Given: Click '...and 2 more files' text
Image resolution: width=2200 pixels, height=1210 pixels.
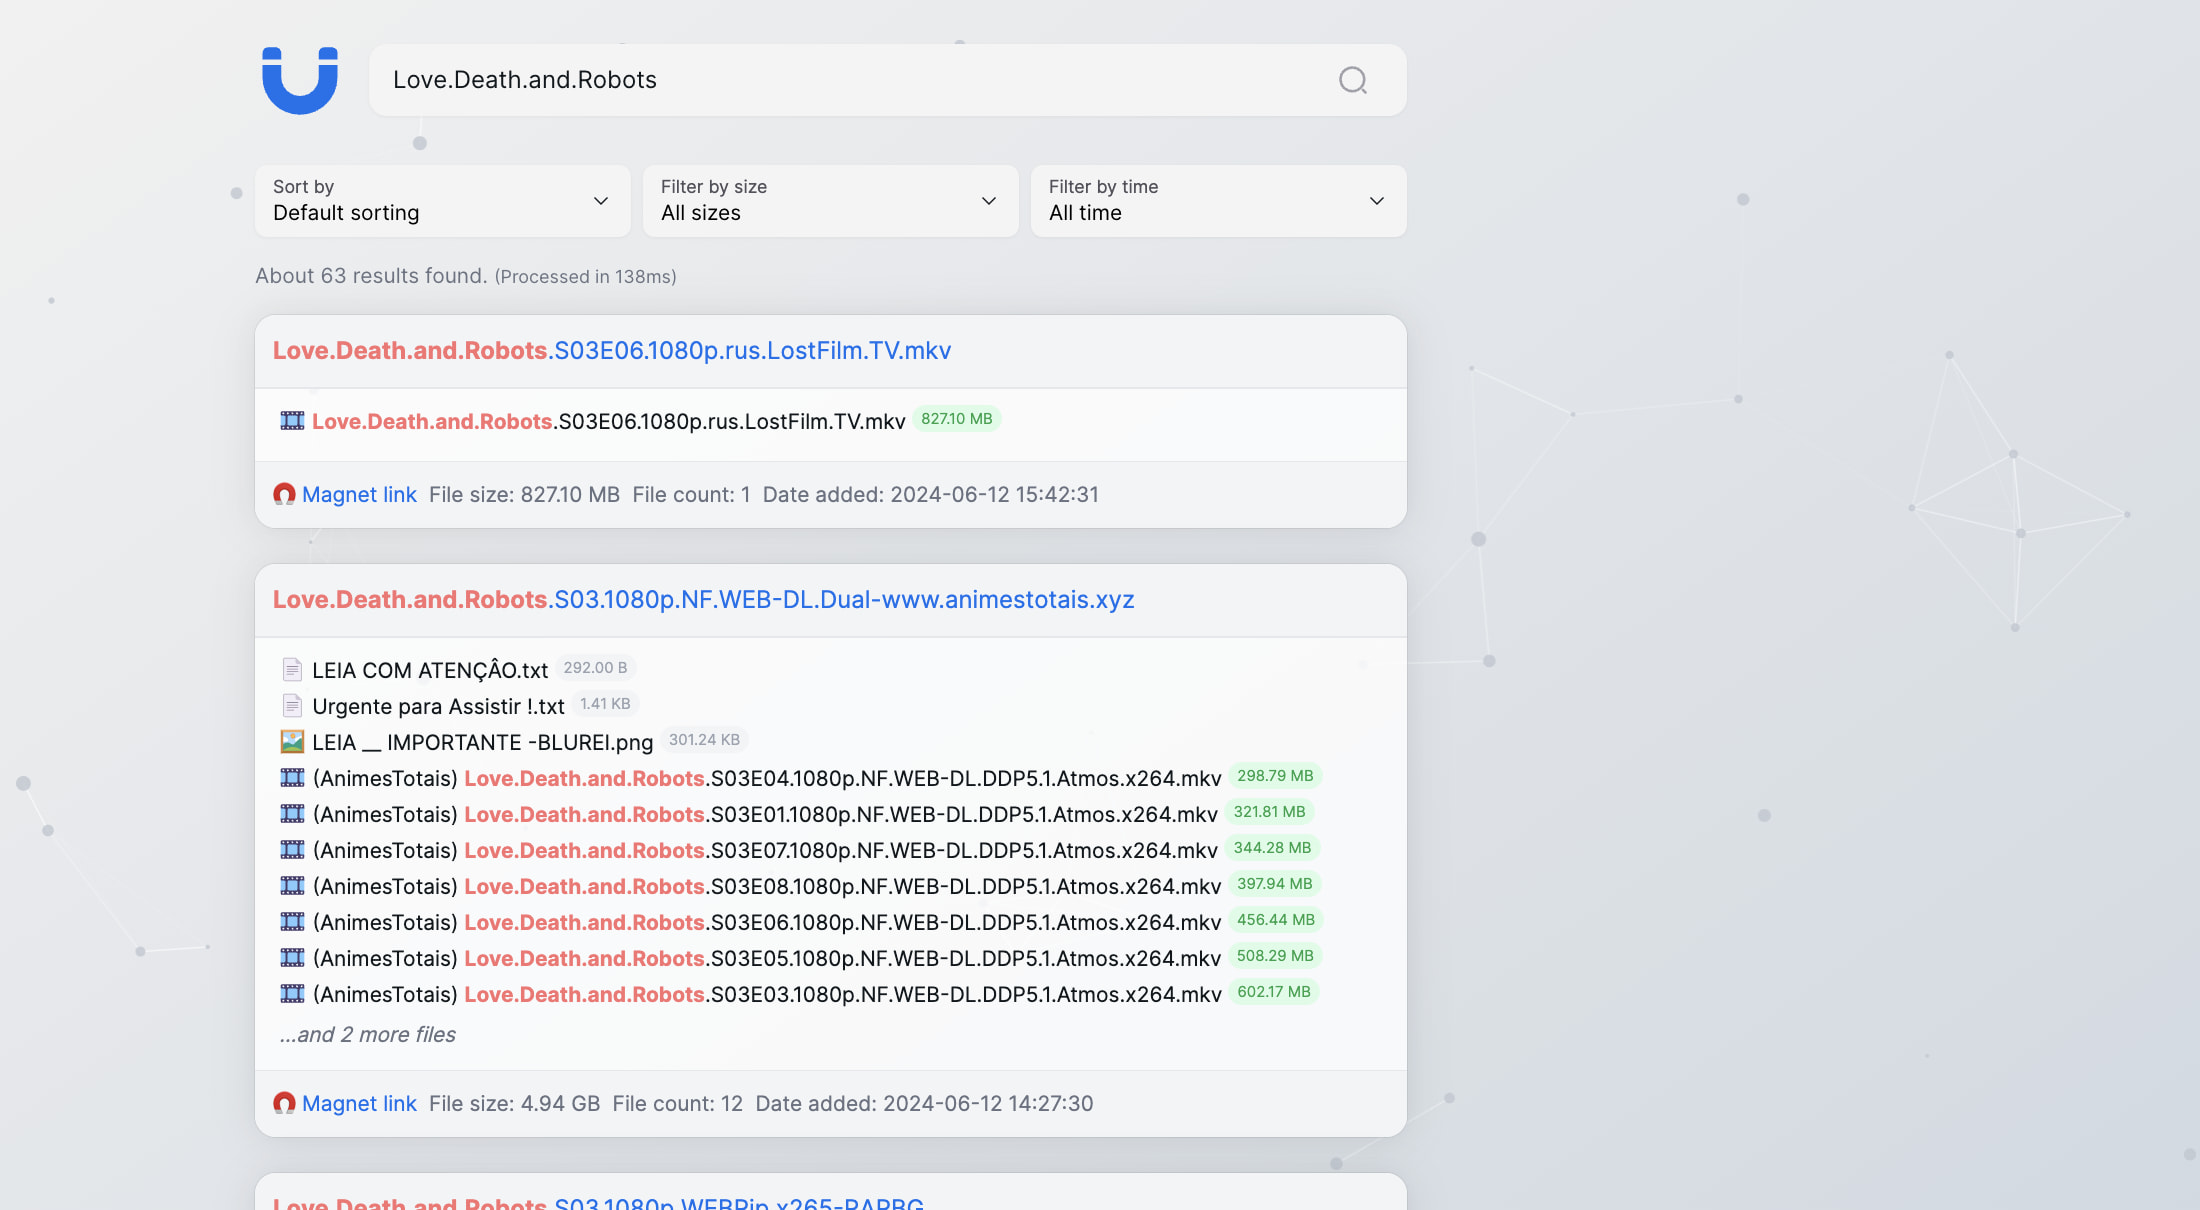Looking at the screenshot, I should click(x=368, y=1035).
